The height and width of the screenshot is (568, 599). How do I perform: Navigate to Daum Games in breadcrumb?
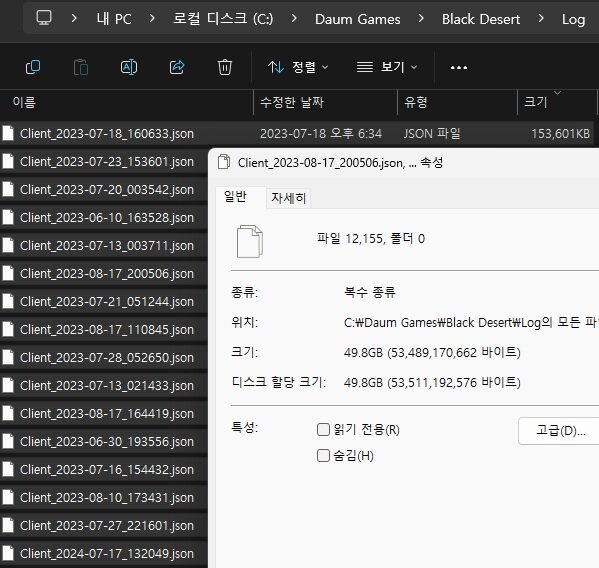click(x=358, y=19)
